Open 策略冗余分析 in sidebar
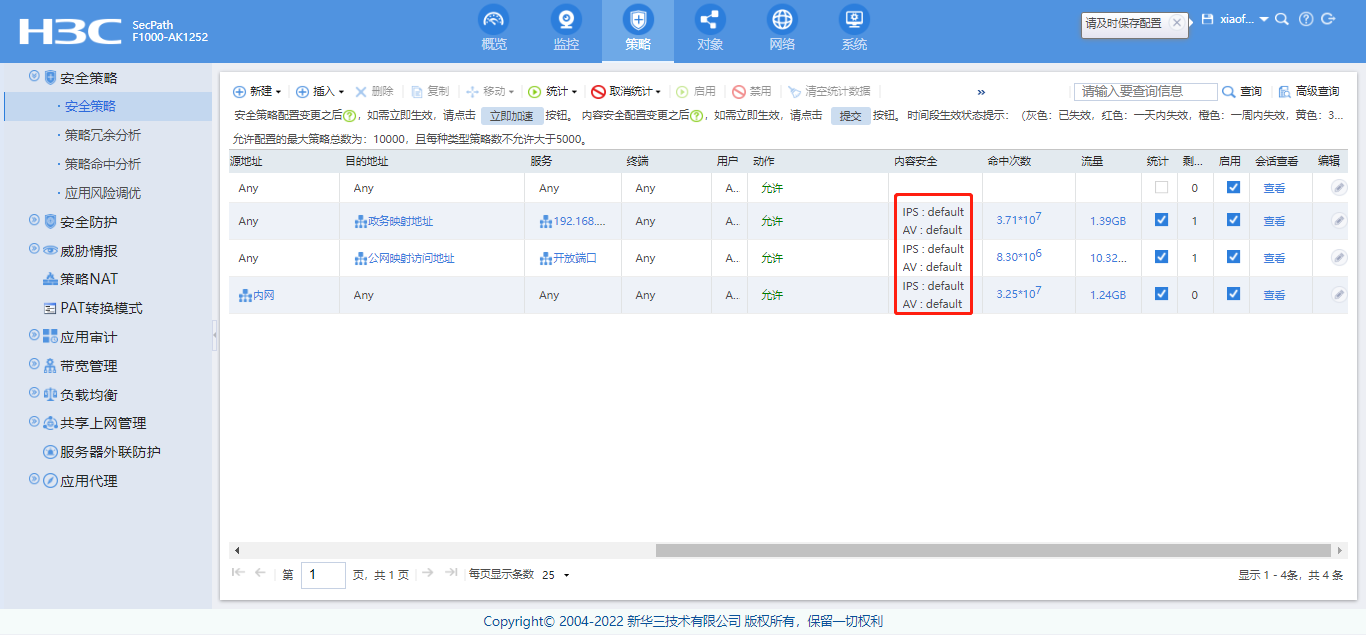Viewport: 1366px width, 635px height. (102, 135)
